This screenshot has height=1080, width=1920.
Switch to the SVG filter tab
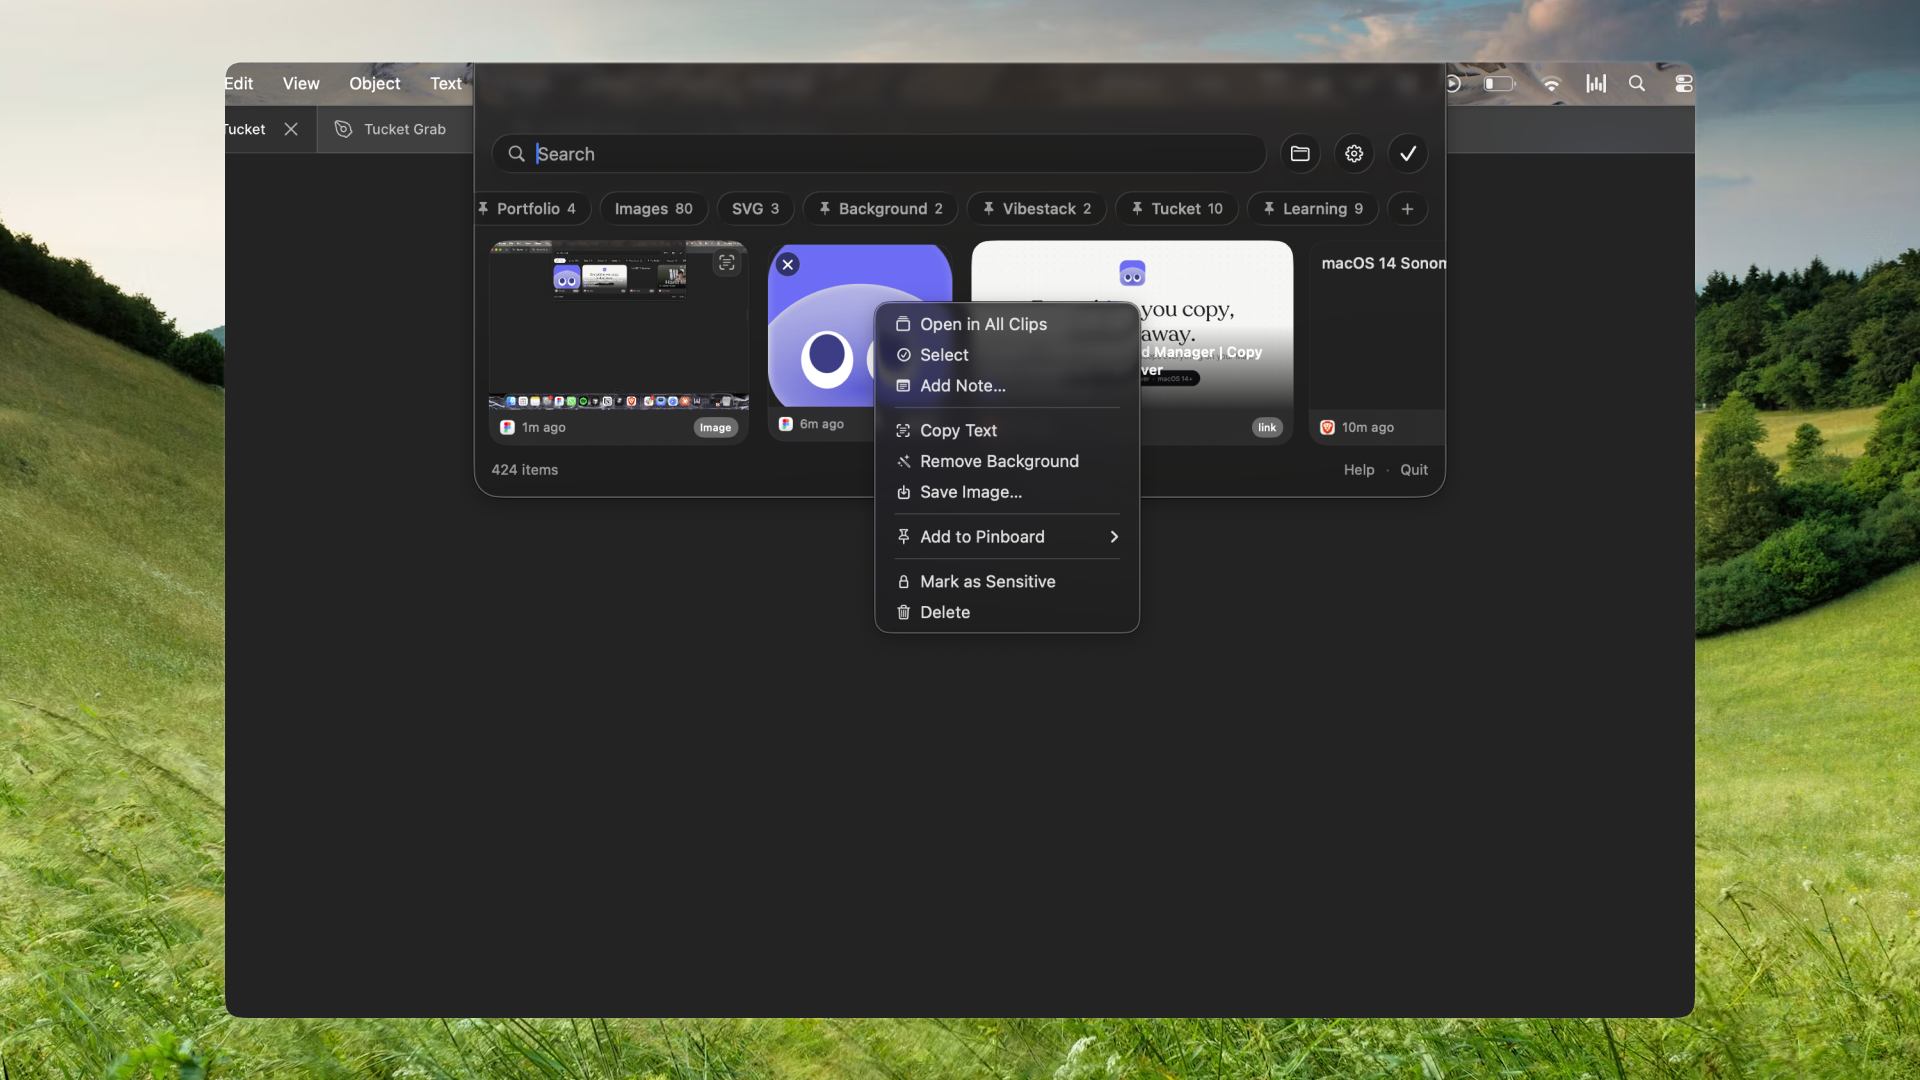[x=755, y=209]
